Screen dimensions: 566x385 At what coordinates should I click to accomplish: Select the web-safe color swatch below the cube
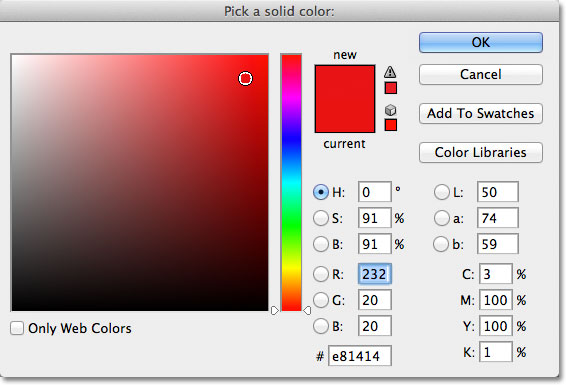click(391, 125)
